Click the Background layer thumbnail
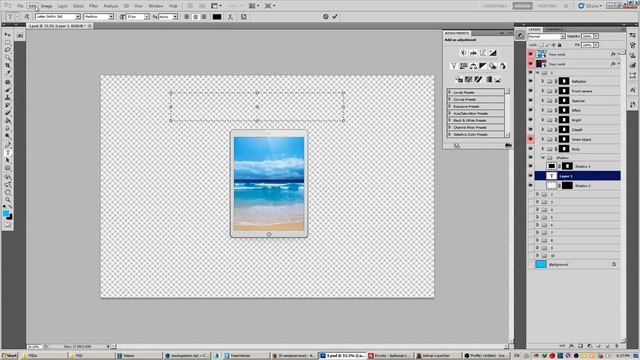 click(541, 264)
